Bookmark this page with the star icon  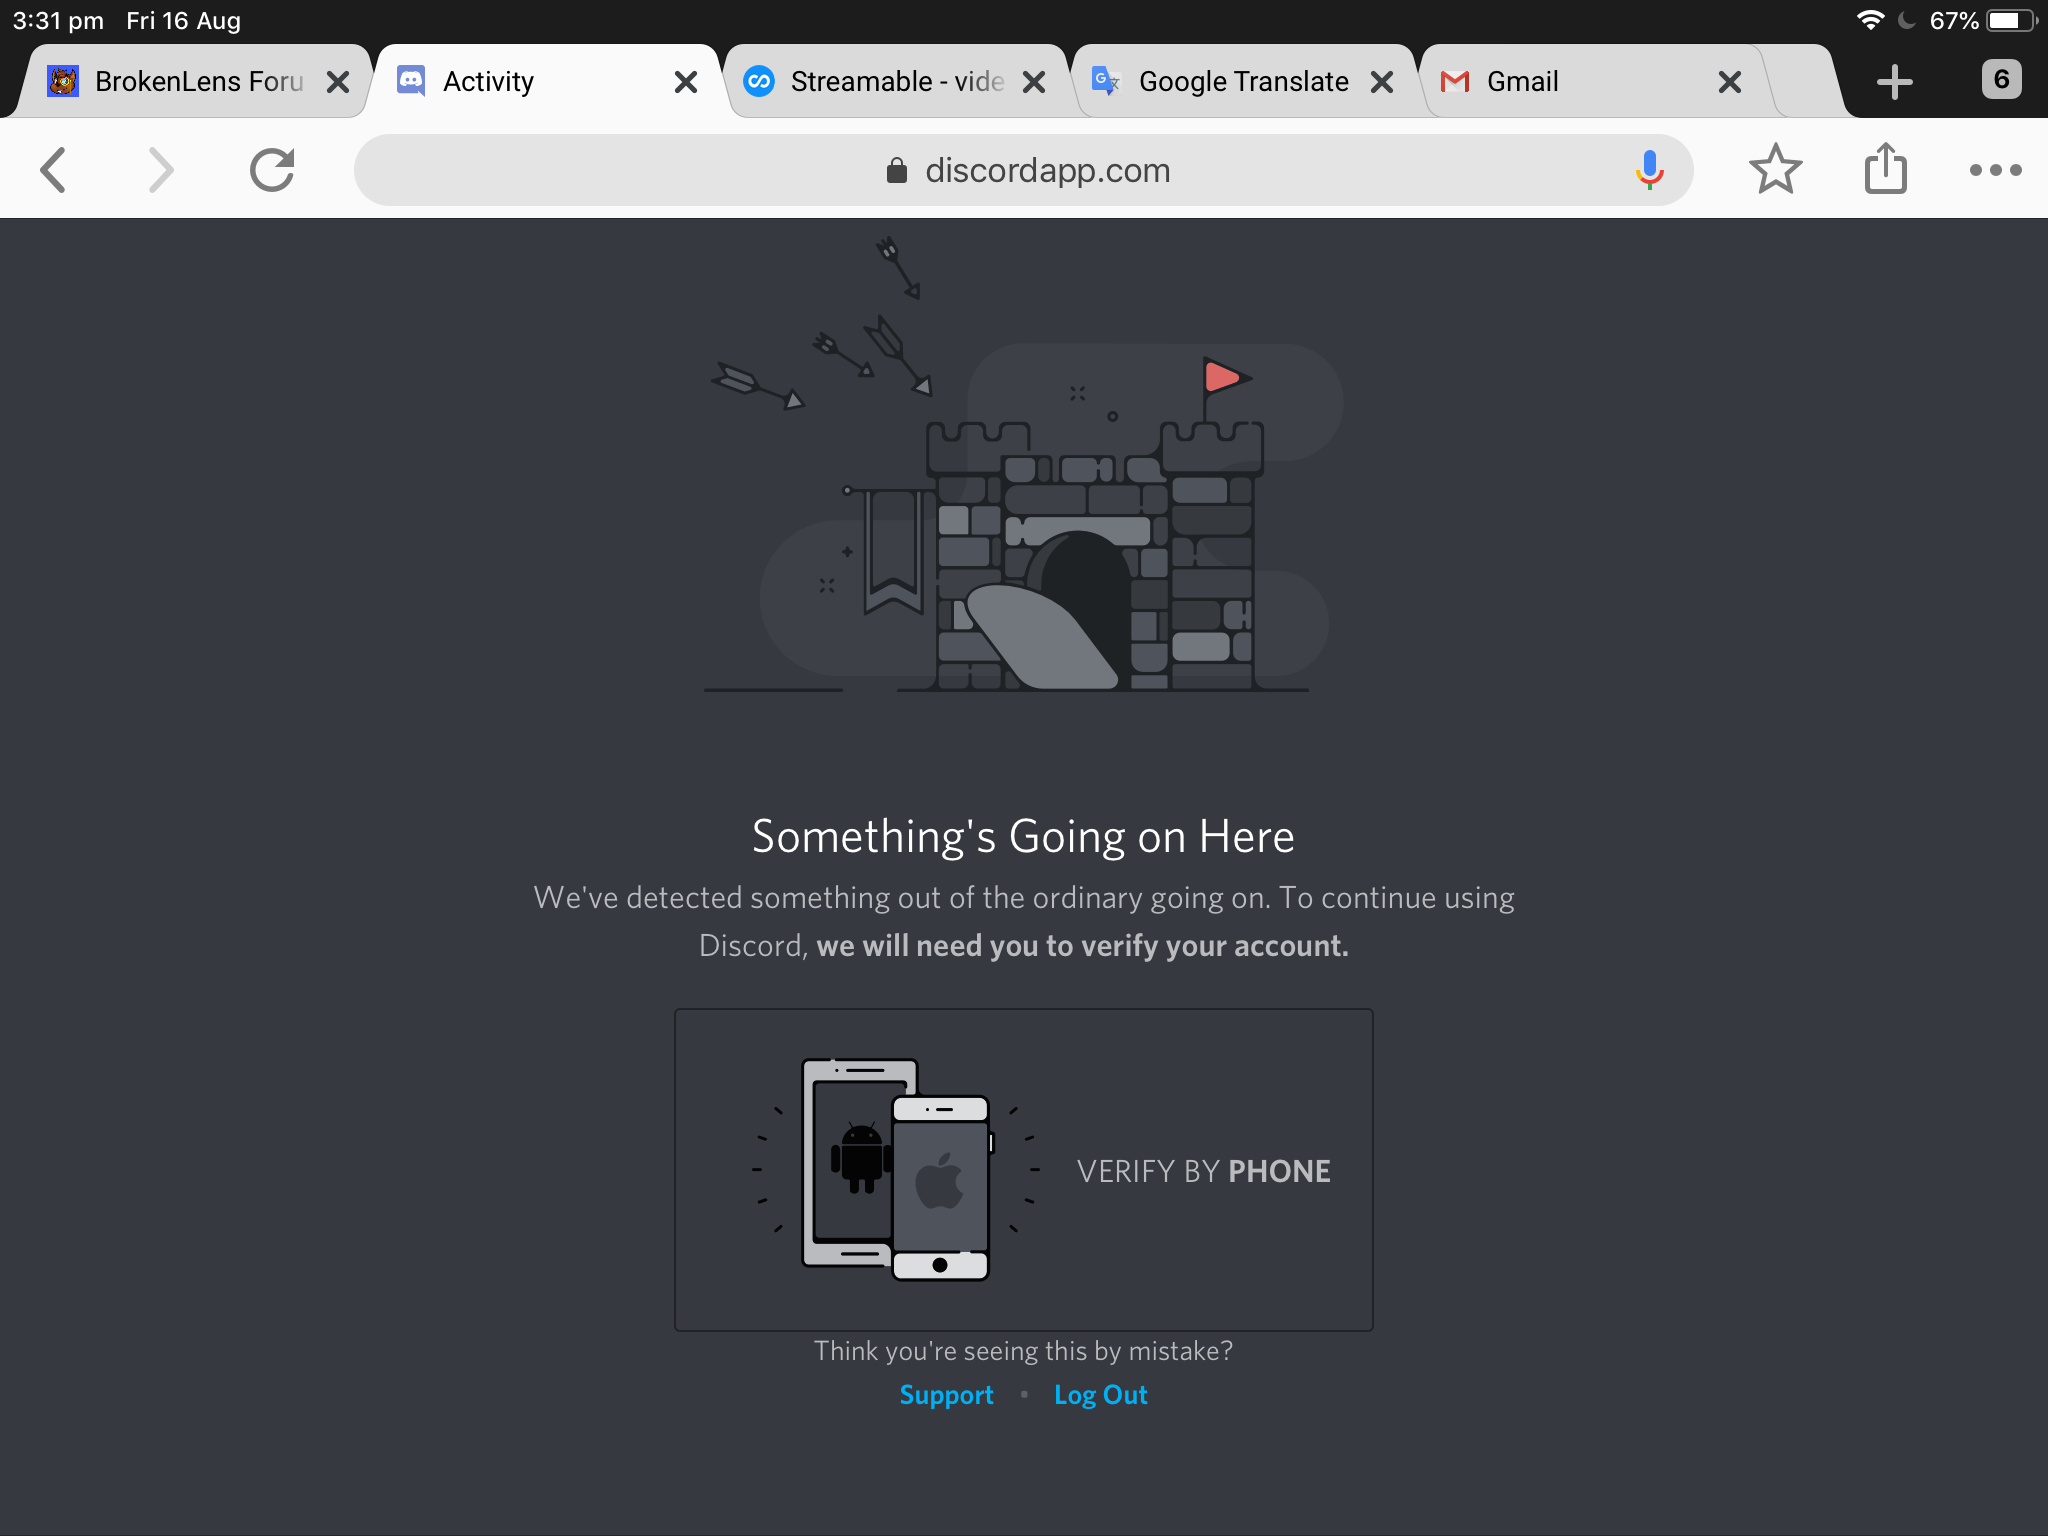point(1776,169)
